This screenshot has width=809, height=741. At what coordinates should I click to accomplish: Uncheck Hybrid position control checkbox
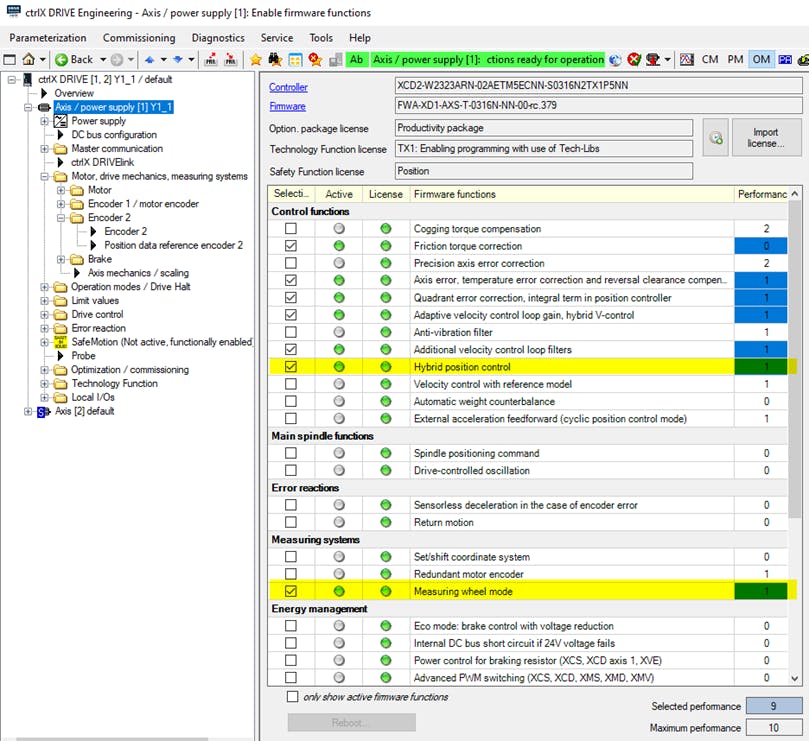(291, 367)
